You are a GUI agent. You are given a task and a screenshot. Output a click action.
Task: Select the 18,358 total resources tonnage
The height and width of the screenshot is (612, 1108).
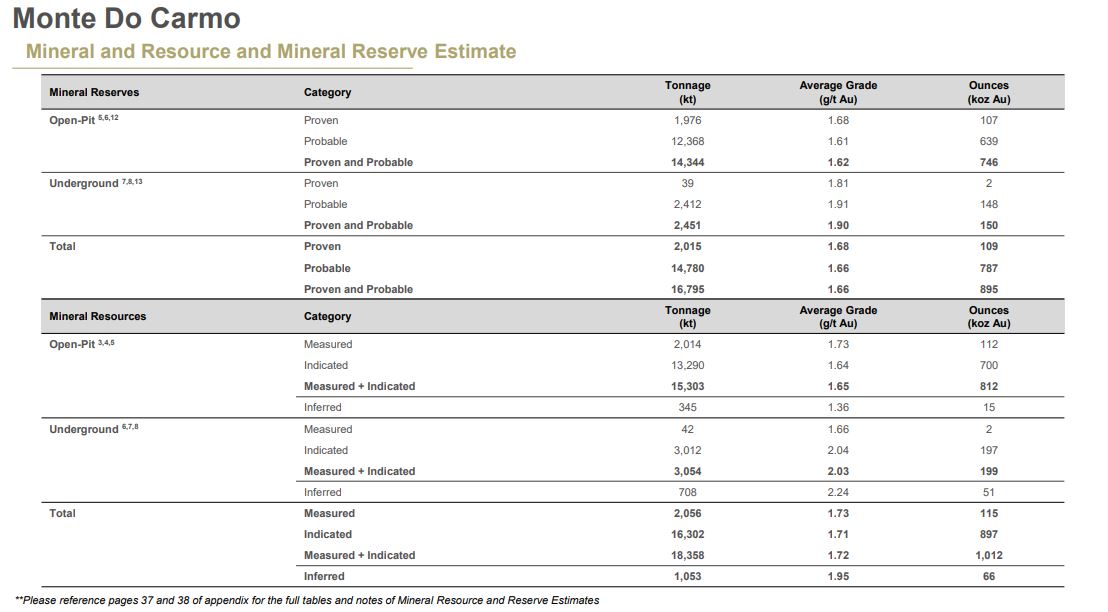tap(687, 556)
